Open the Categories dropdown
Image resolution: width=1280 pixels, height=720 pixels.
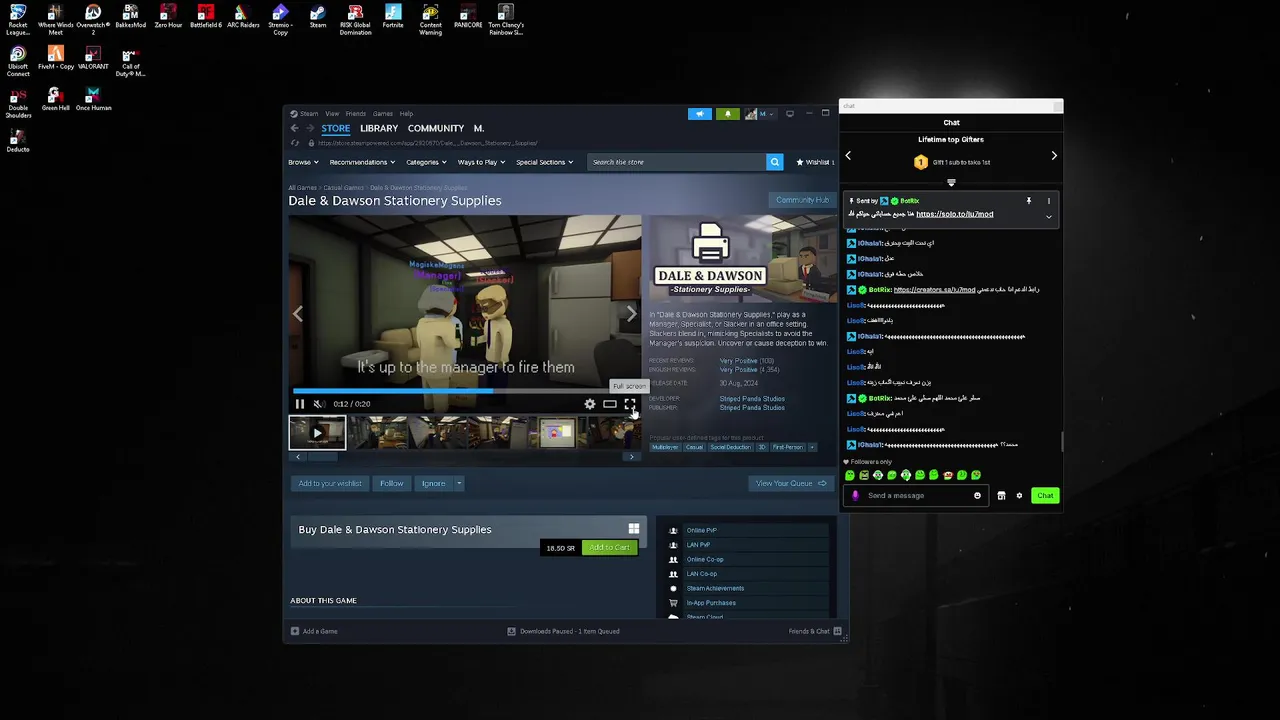[425, 162]
